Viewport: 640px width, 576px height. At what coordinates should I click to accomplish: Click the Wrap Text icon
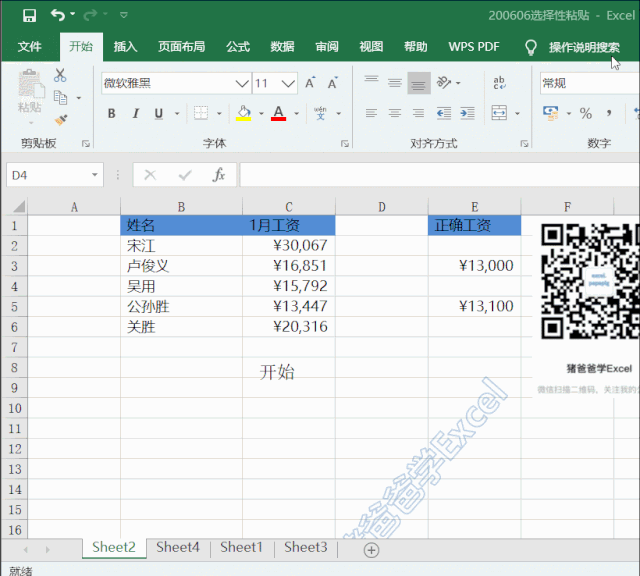[499, 83]
